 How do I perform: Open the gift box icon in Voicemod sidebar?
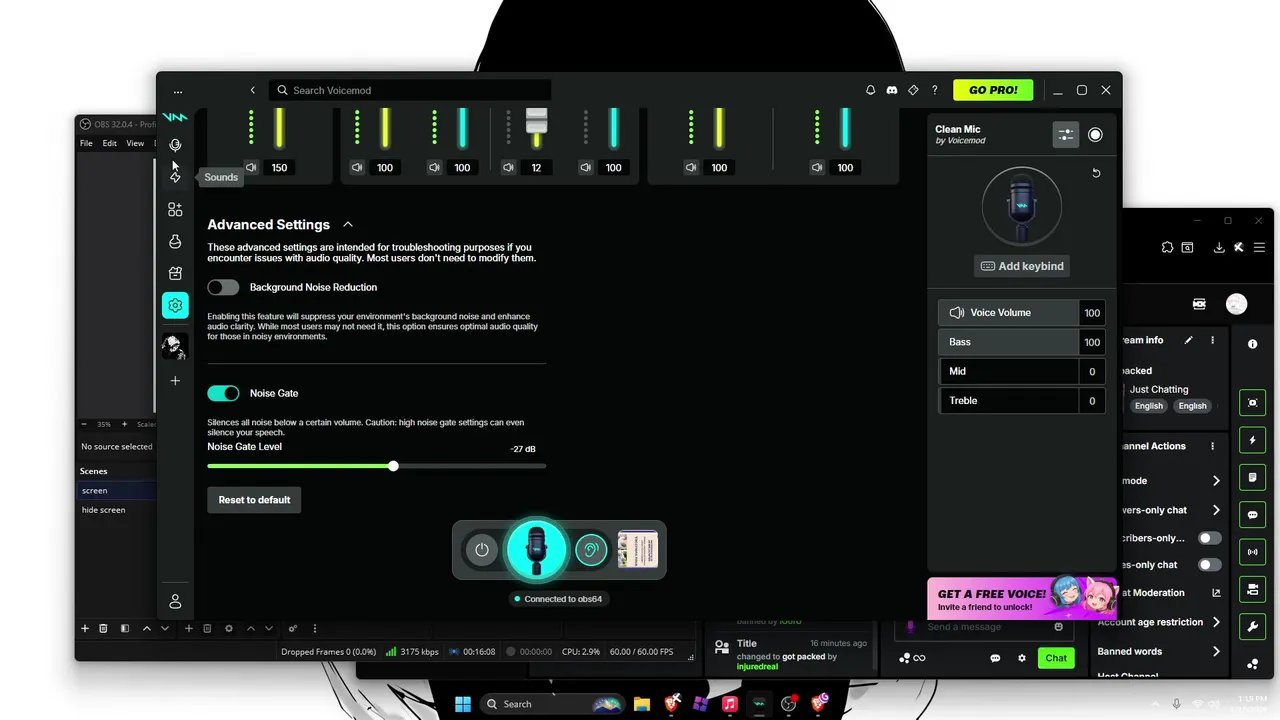175,273
